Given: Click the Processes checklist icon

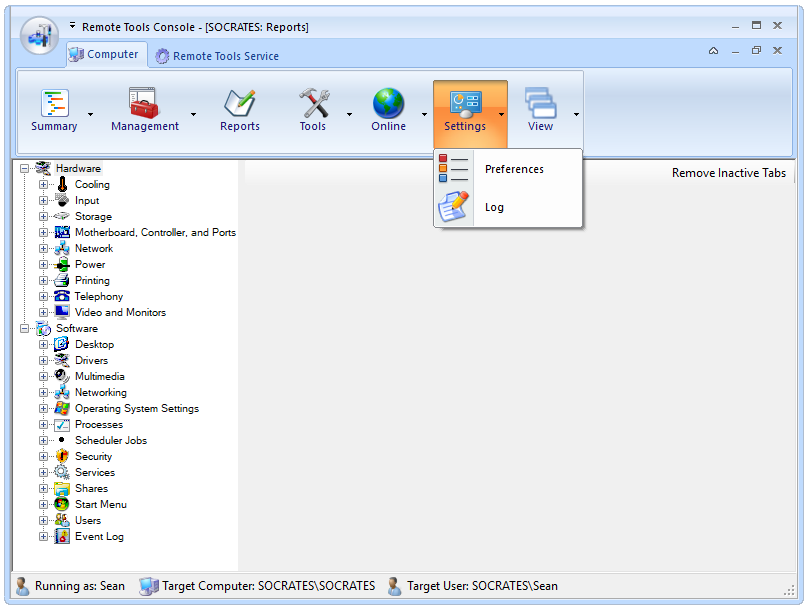Looking at the screenshot, I should coord(62,424).
